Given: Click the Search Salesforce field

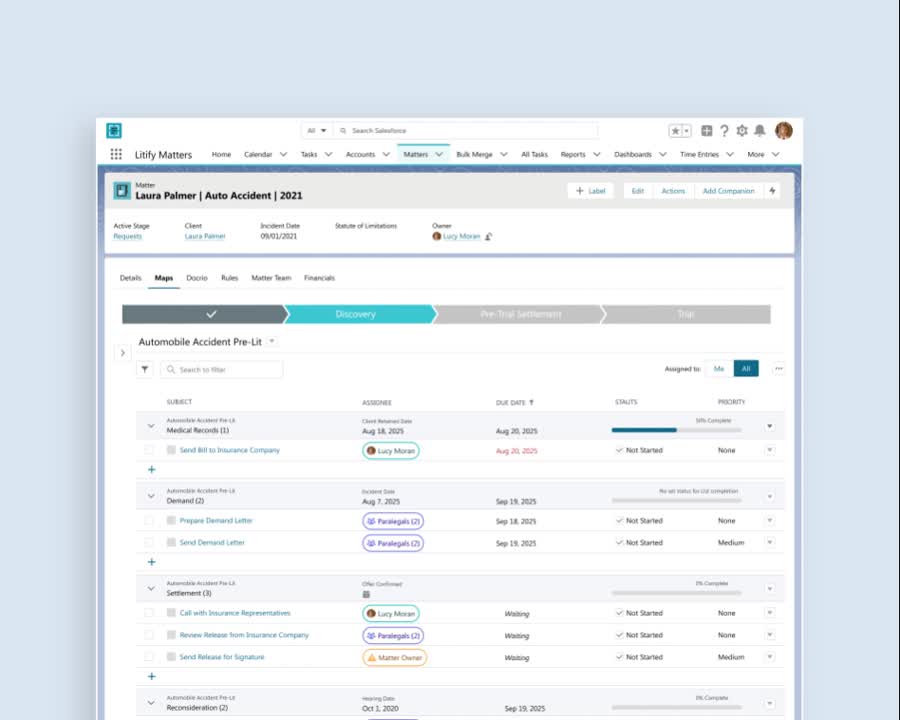Looking at the screenshot, I should [x=466, y=131].
